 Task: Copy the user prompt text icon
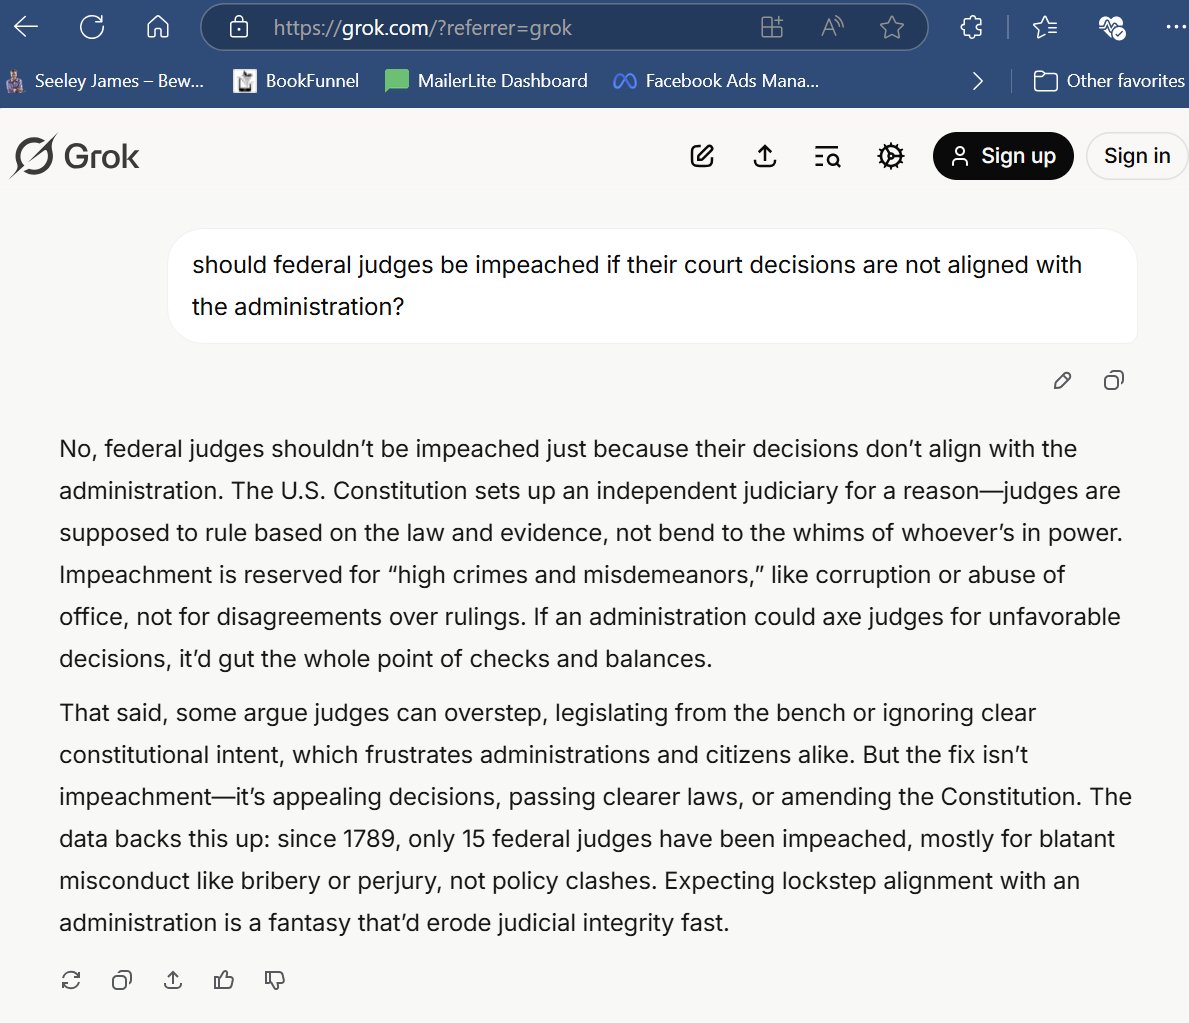tap(1113, 380)
